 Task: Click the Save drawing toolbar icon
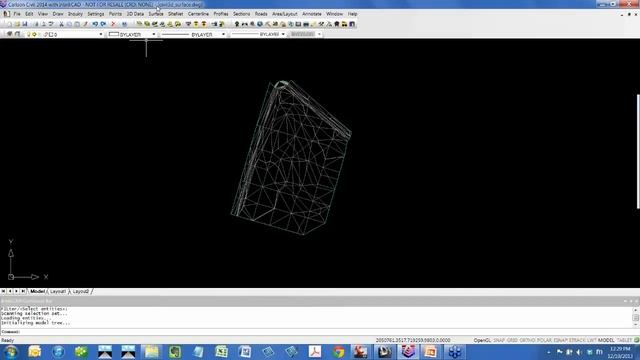point(25,24)
